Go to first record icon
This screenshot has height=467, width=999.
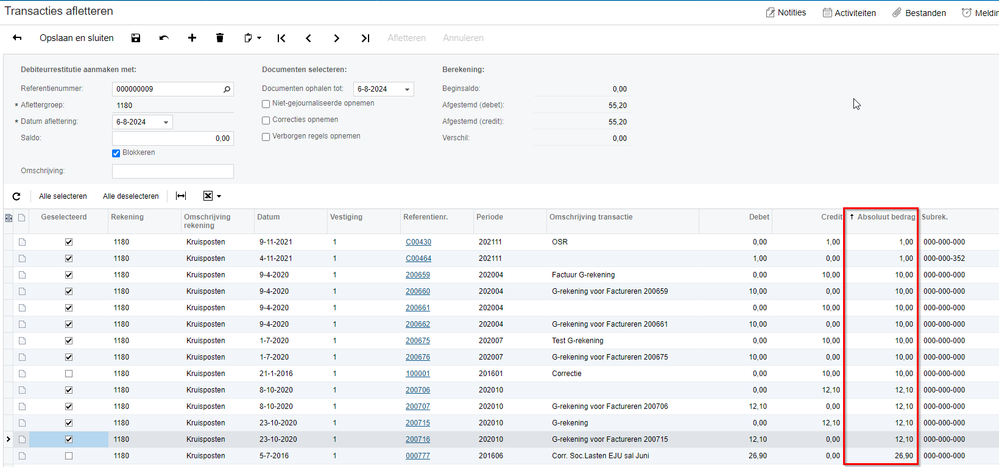[x=282, y=38]
